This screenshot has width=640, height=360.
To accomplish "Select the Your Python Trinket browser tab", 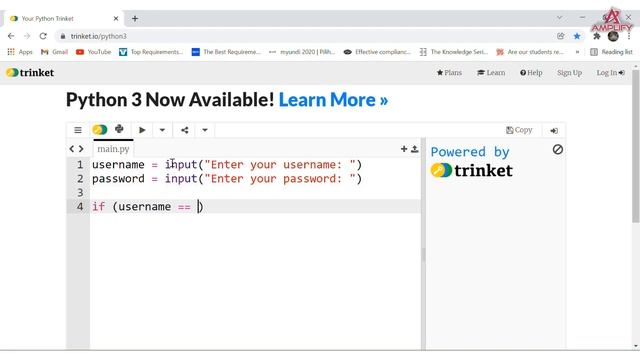I will pyautogui.click(x=63, y=18).
